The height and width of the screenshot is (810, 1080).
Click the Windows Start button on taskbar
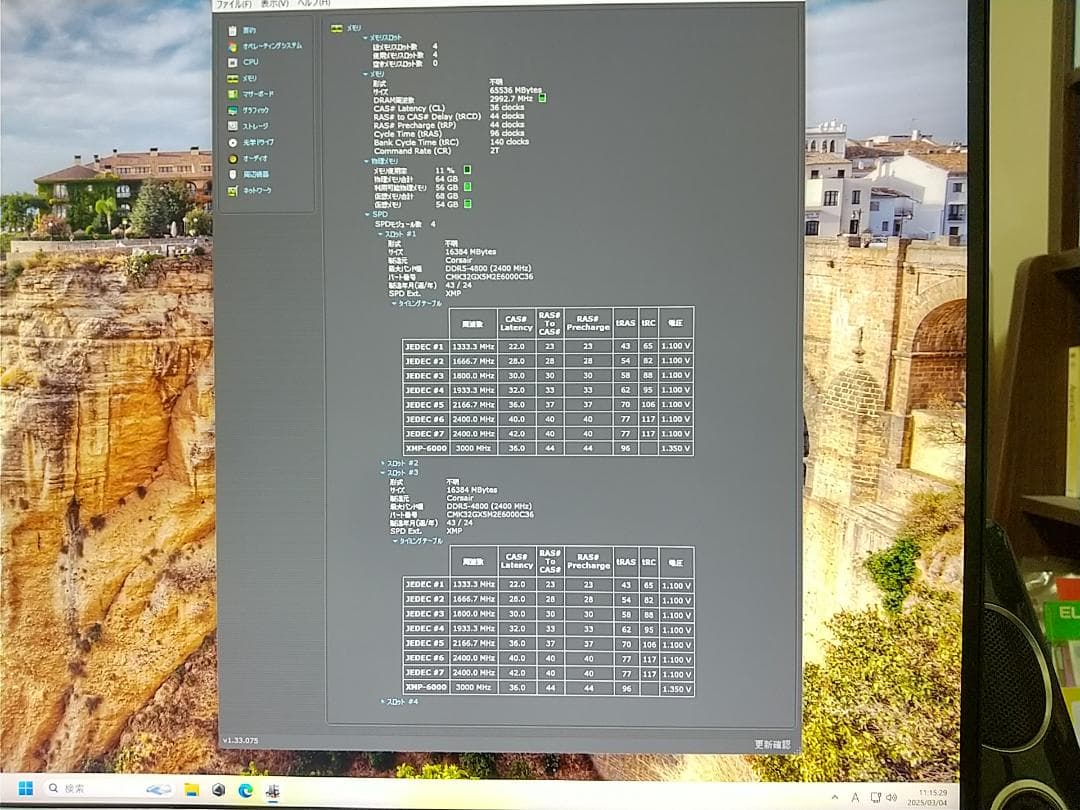tap(24, 789)
